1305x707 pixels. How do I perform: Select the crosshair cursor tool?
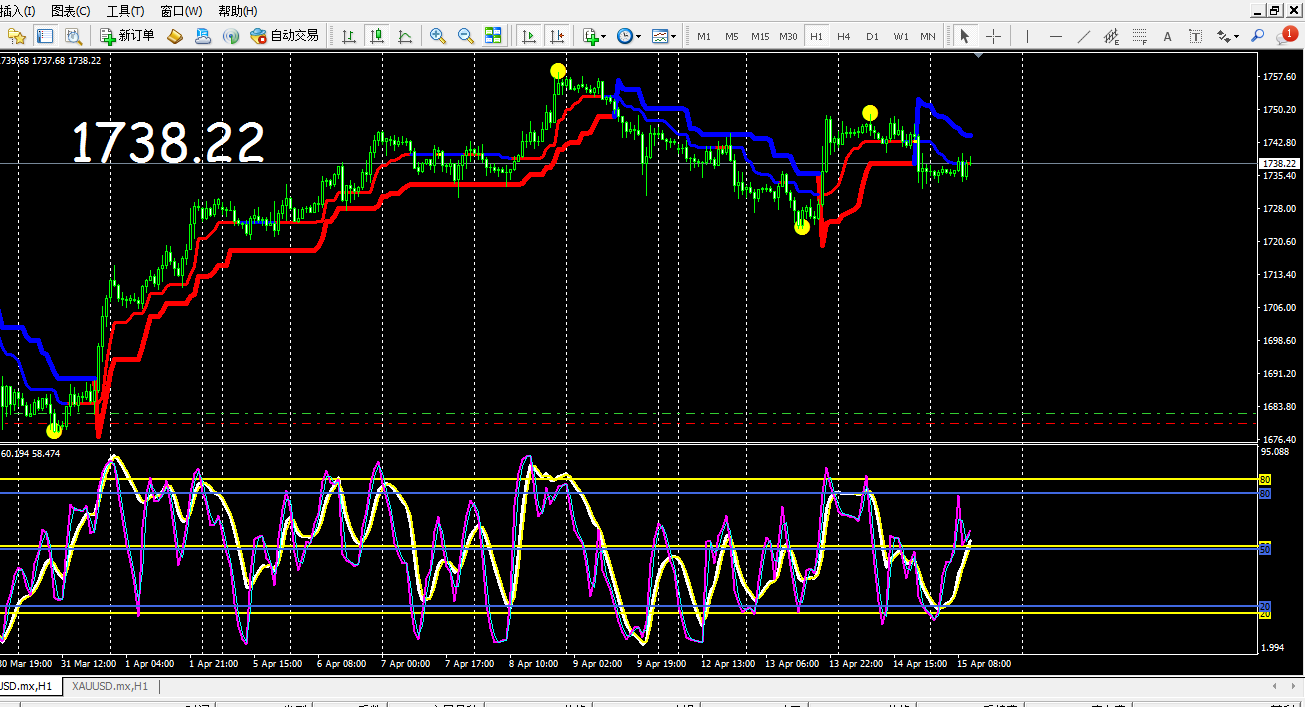993,36
